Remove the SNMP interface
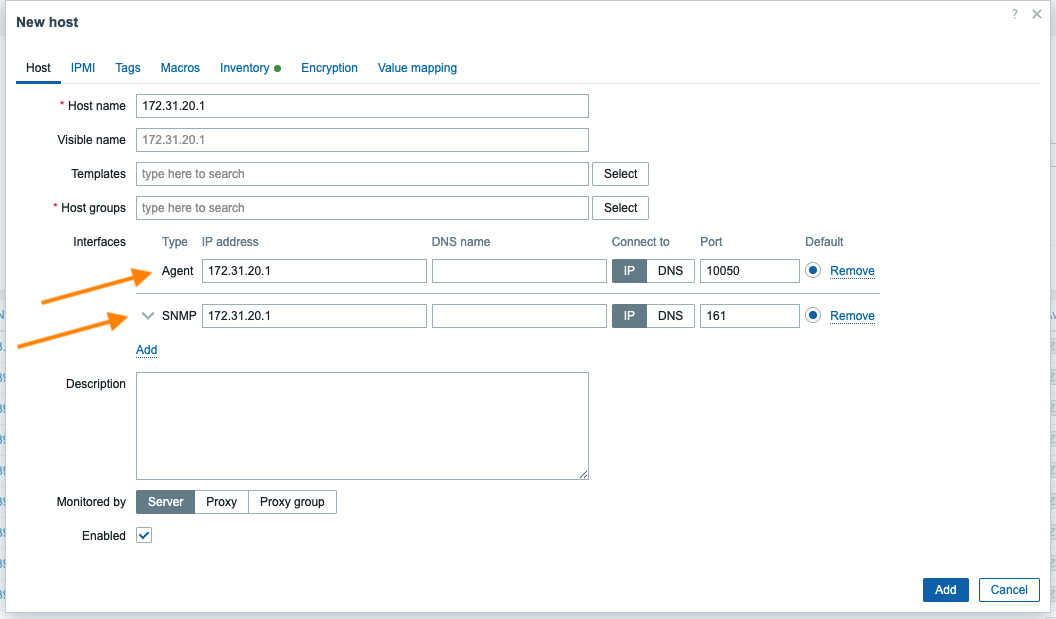This screenshot has width=1056, height=619. click(852, 316)
